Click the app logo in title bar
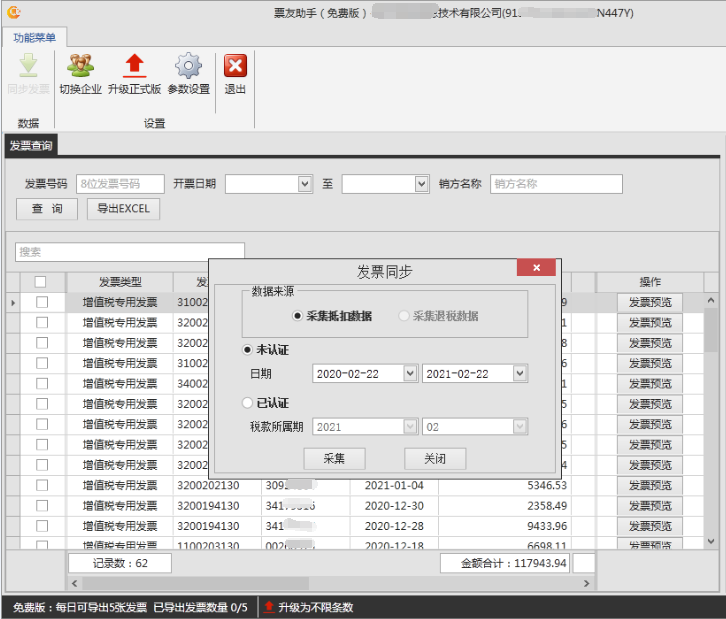The height and width of the screenshot is (619, 726). [13, 13]
